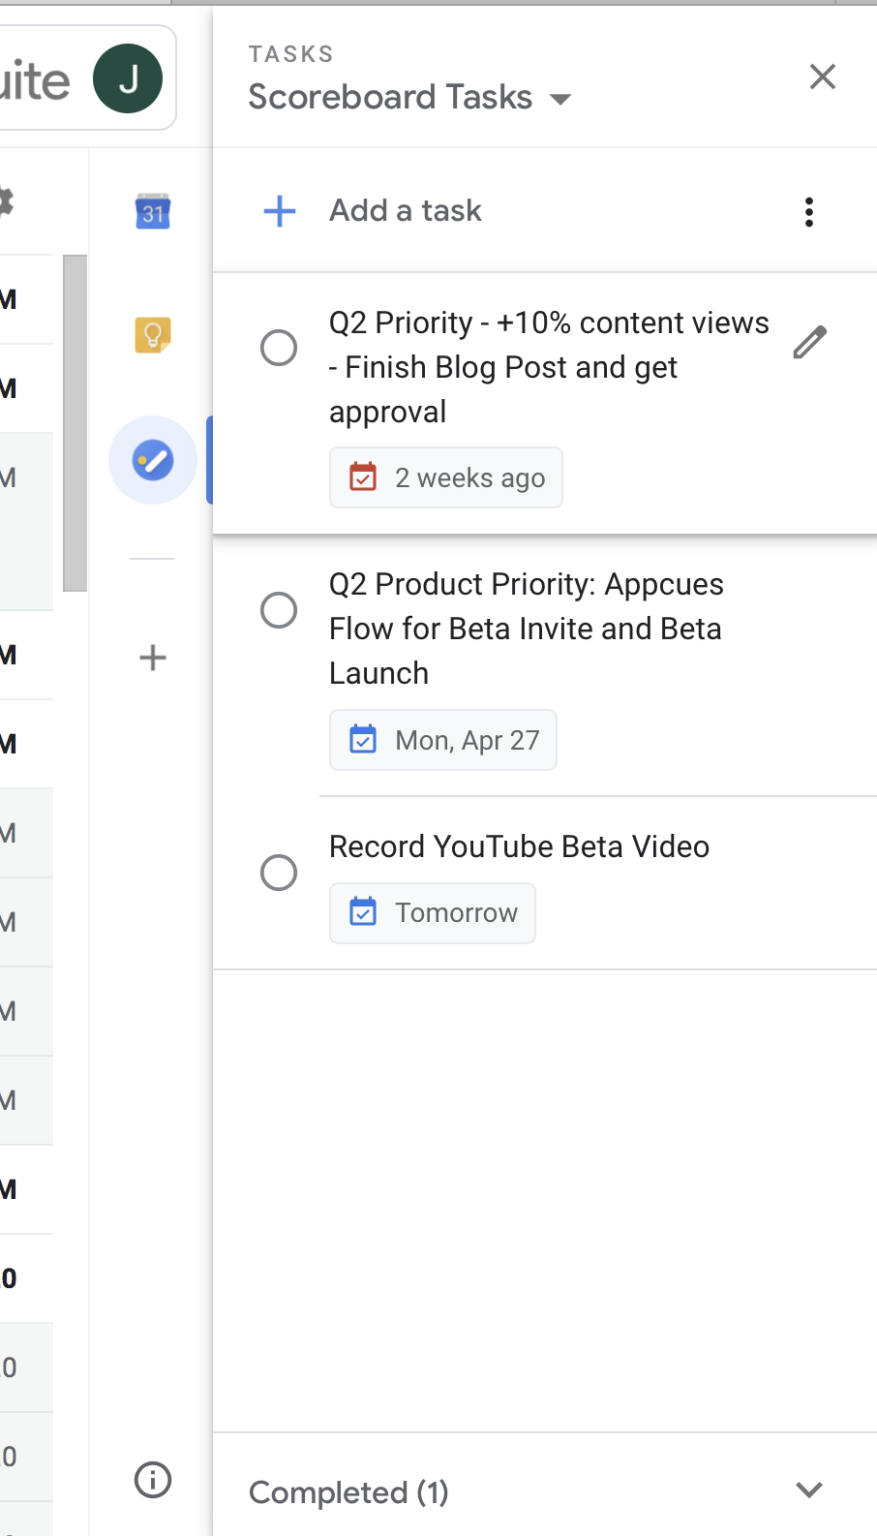Expand the Completed (1) section

(808, 1490)
